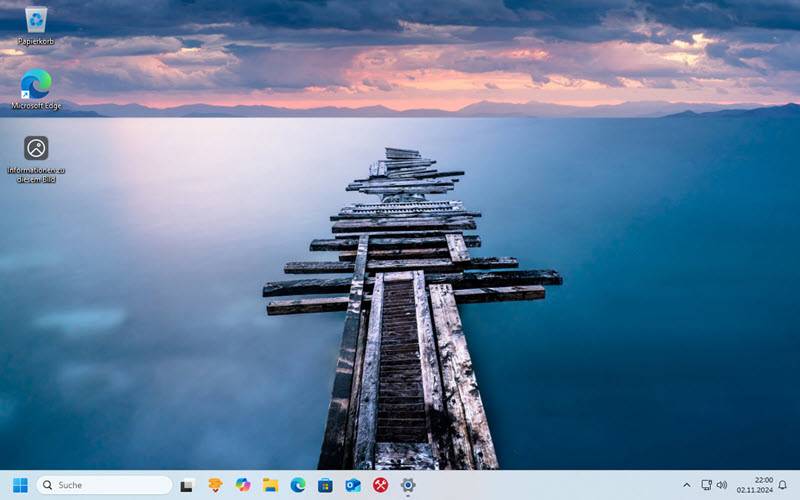The width and height of the screenshot is (800, 500).
Task: Switch to the running Settings gear app
Action: click(x=408, y=485)
